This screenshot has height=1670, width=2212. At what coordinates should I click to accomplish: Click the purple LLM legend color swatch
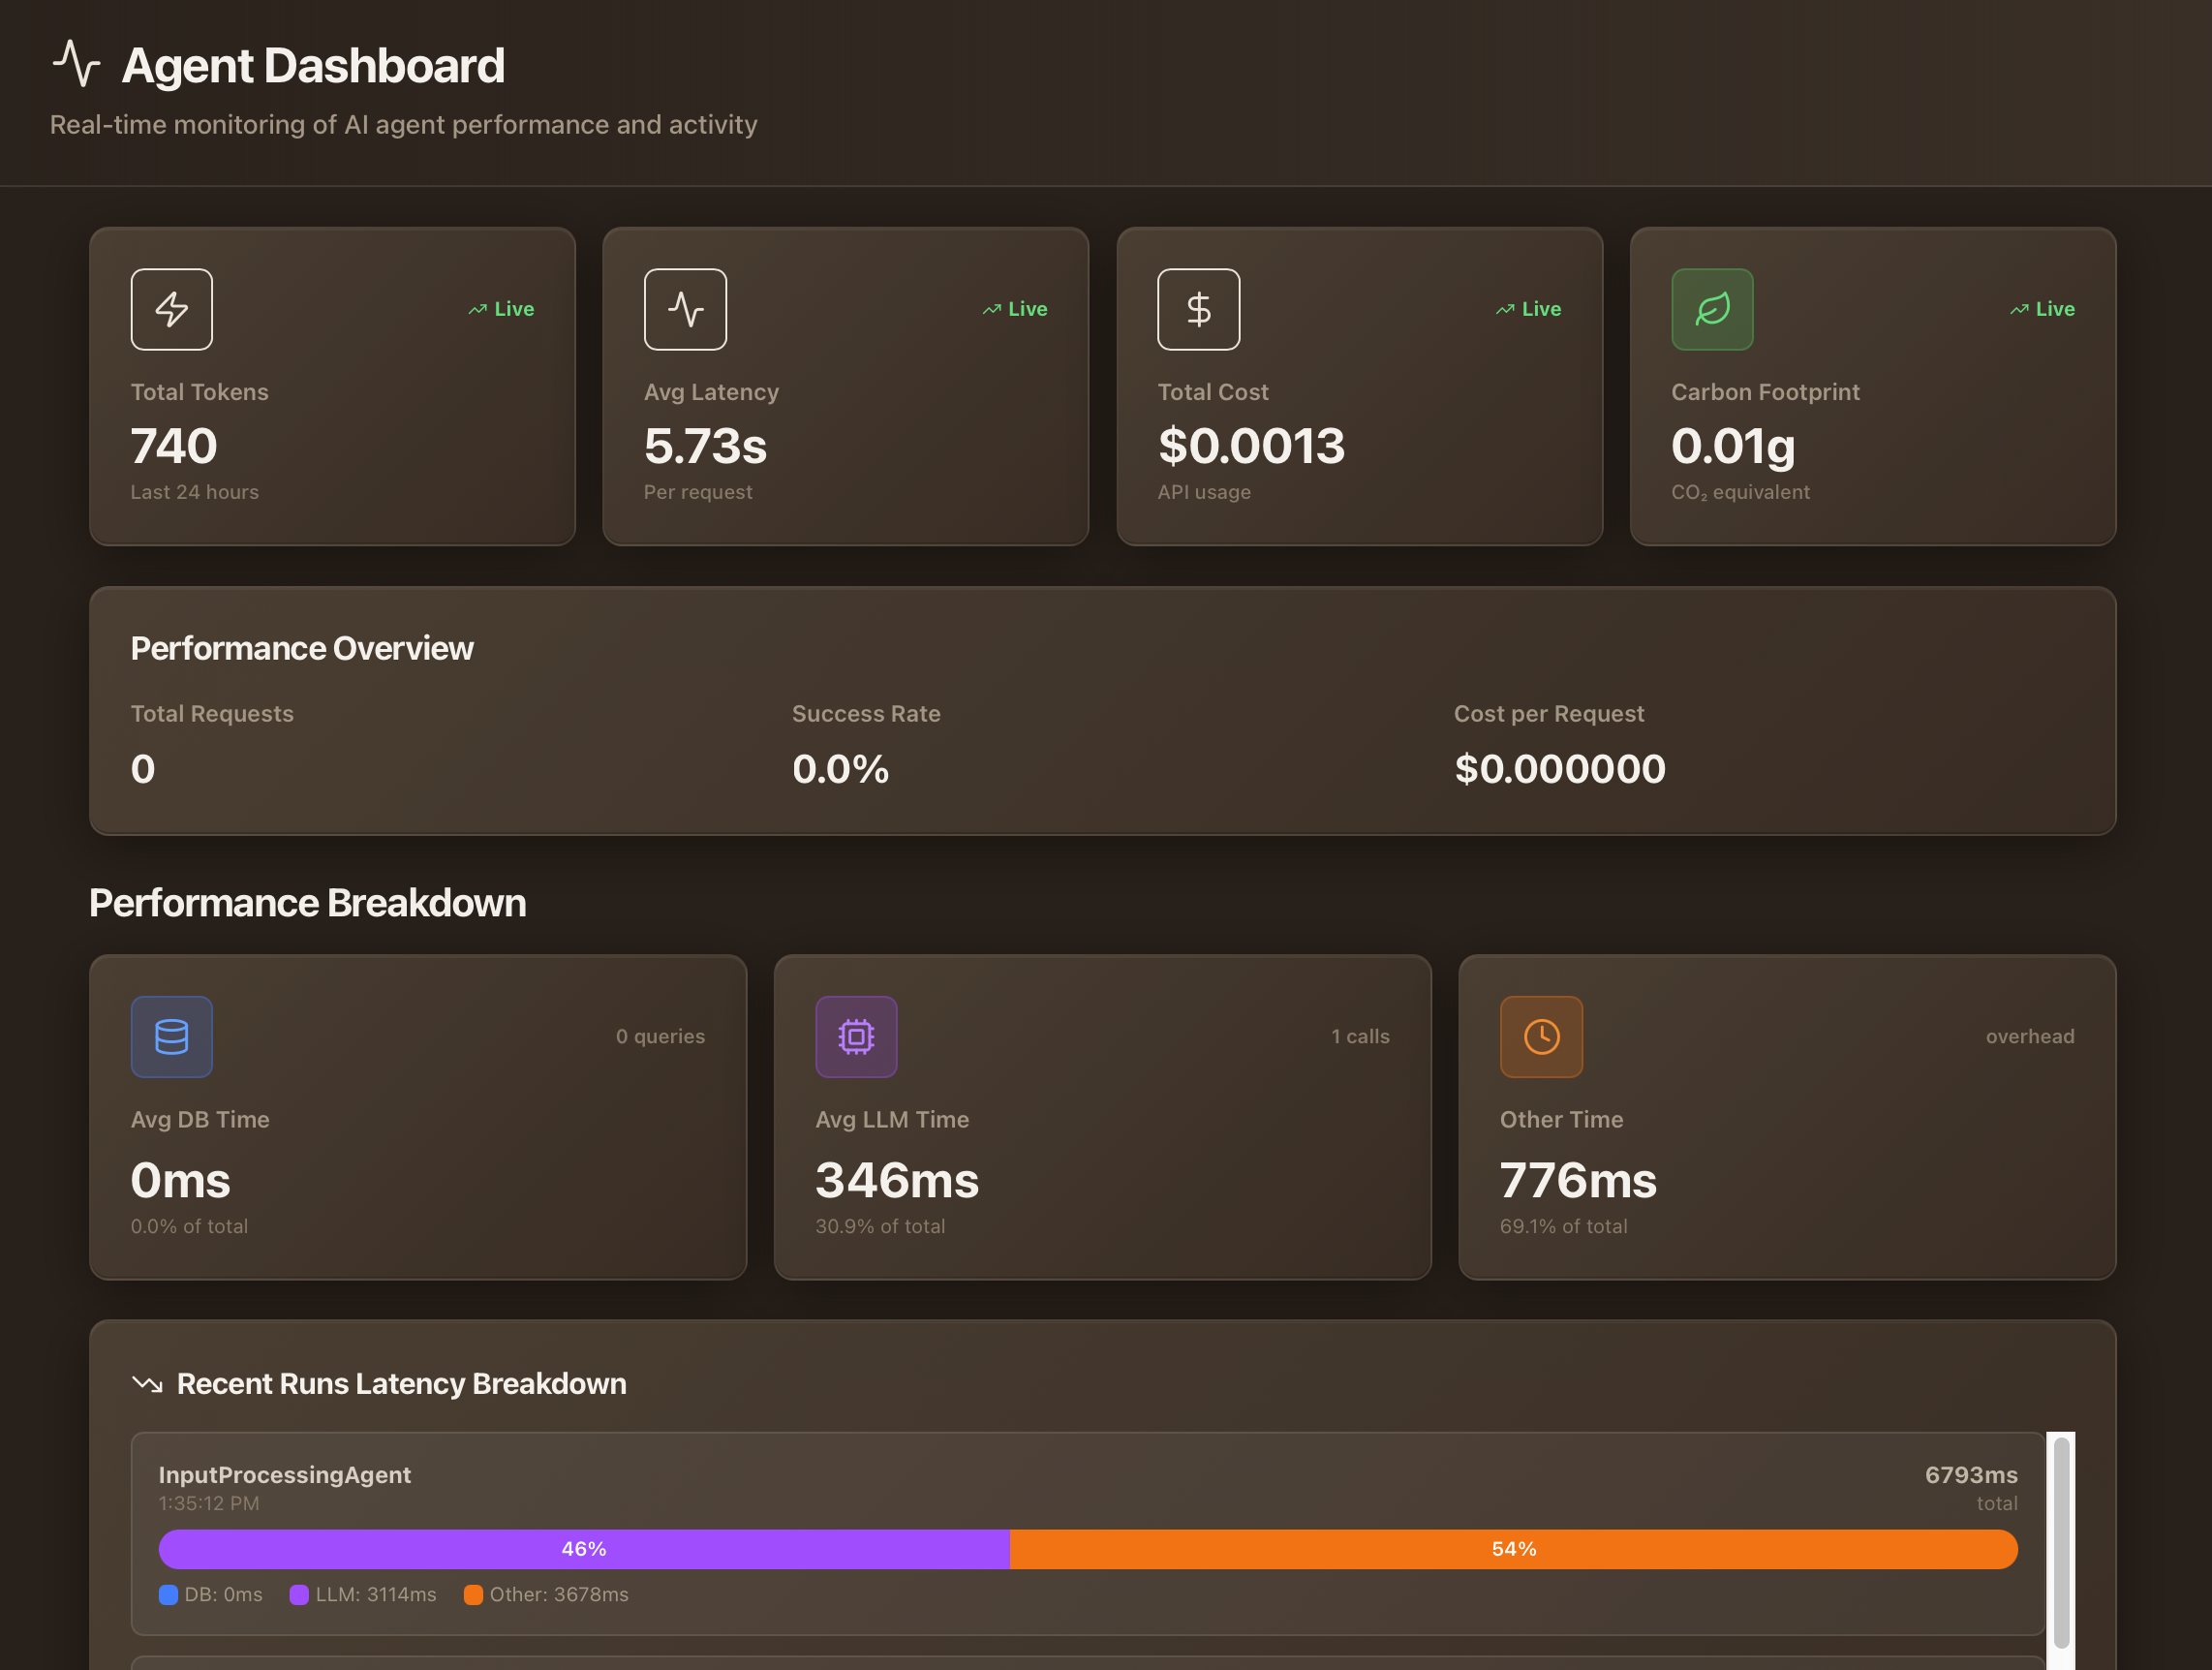click(x=299, y=1595)
